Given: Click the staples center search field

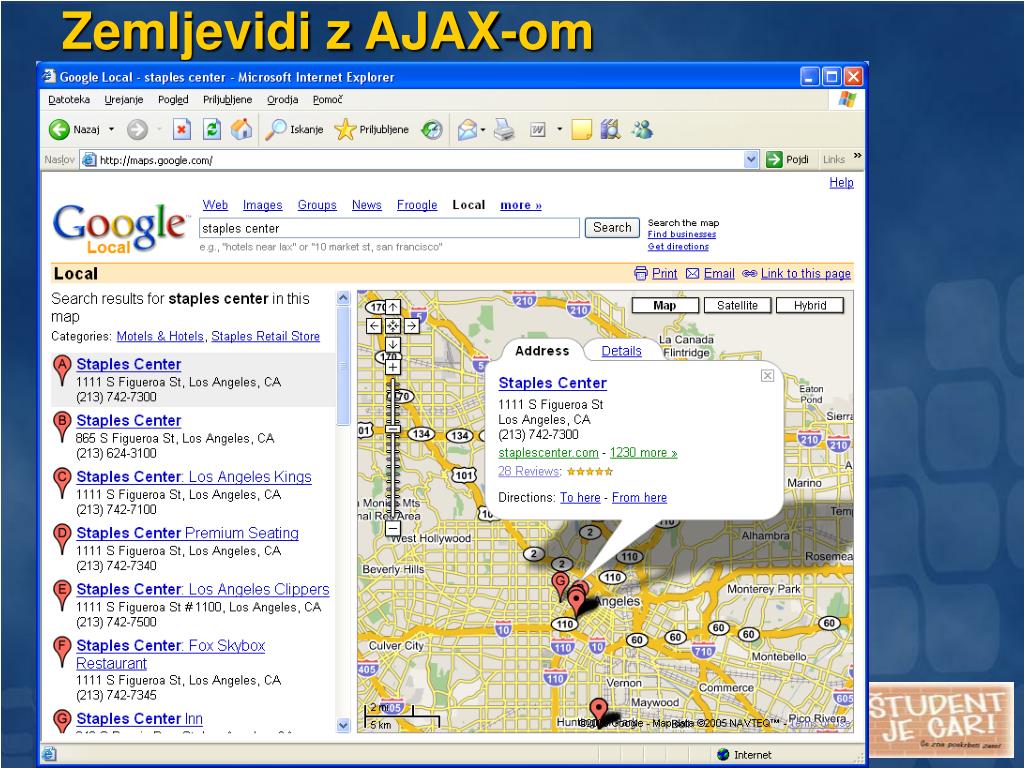Looking at the screenshot, I should coord(389,229).
